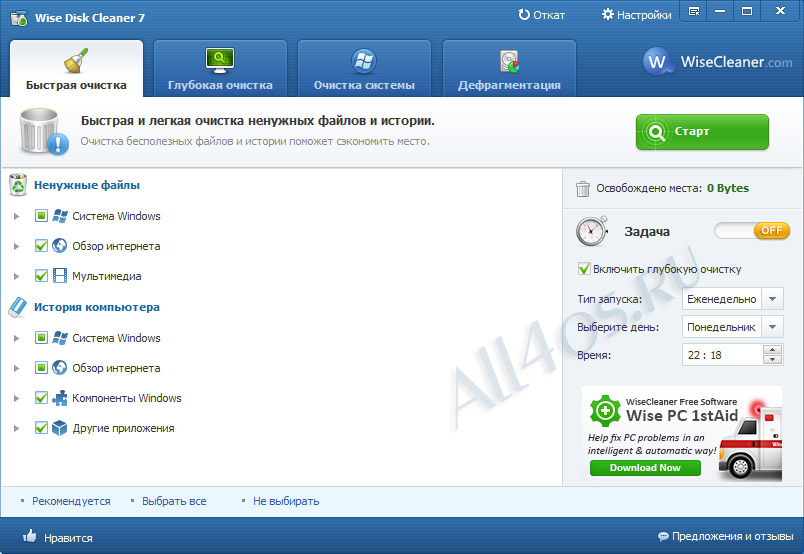Toggle Система Windows checkbox under История компьютера
The width and height of the screenshot is (804, 554).
point(41,338)
